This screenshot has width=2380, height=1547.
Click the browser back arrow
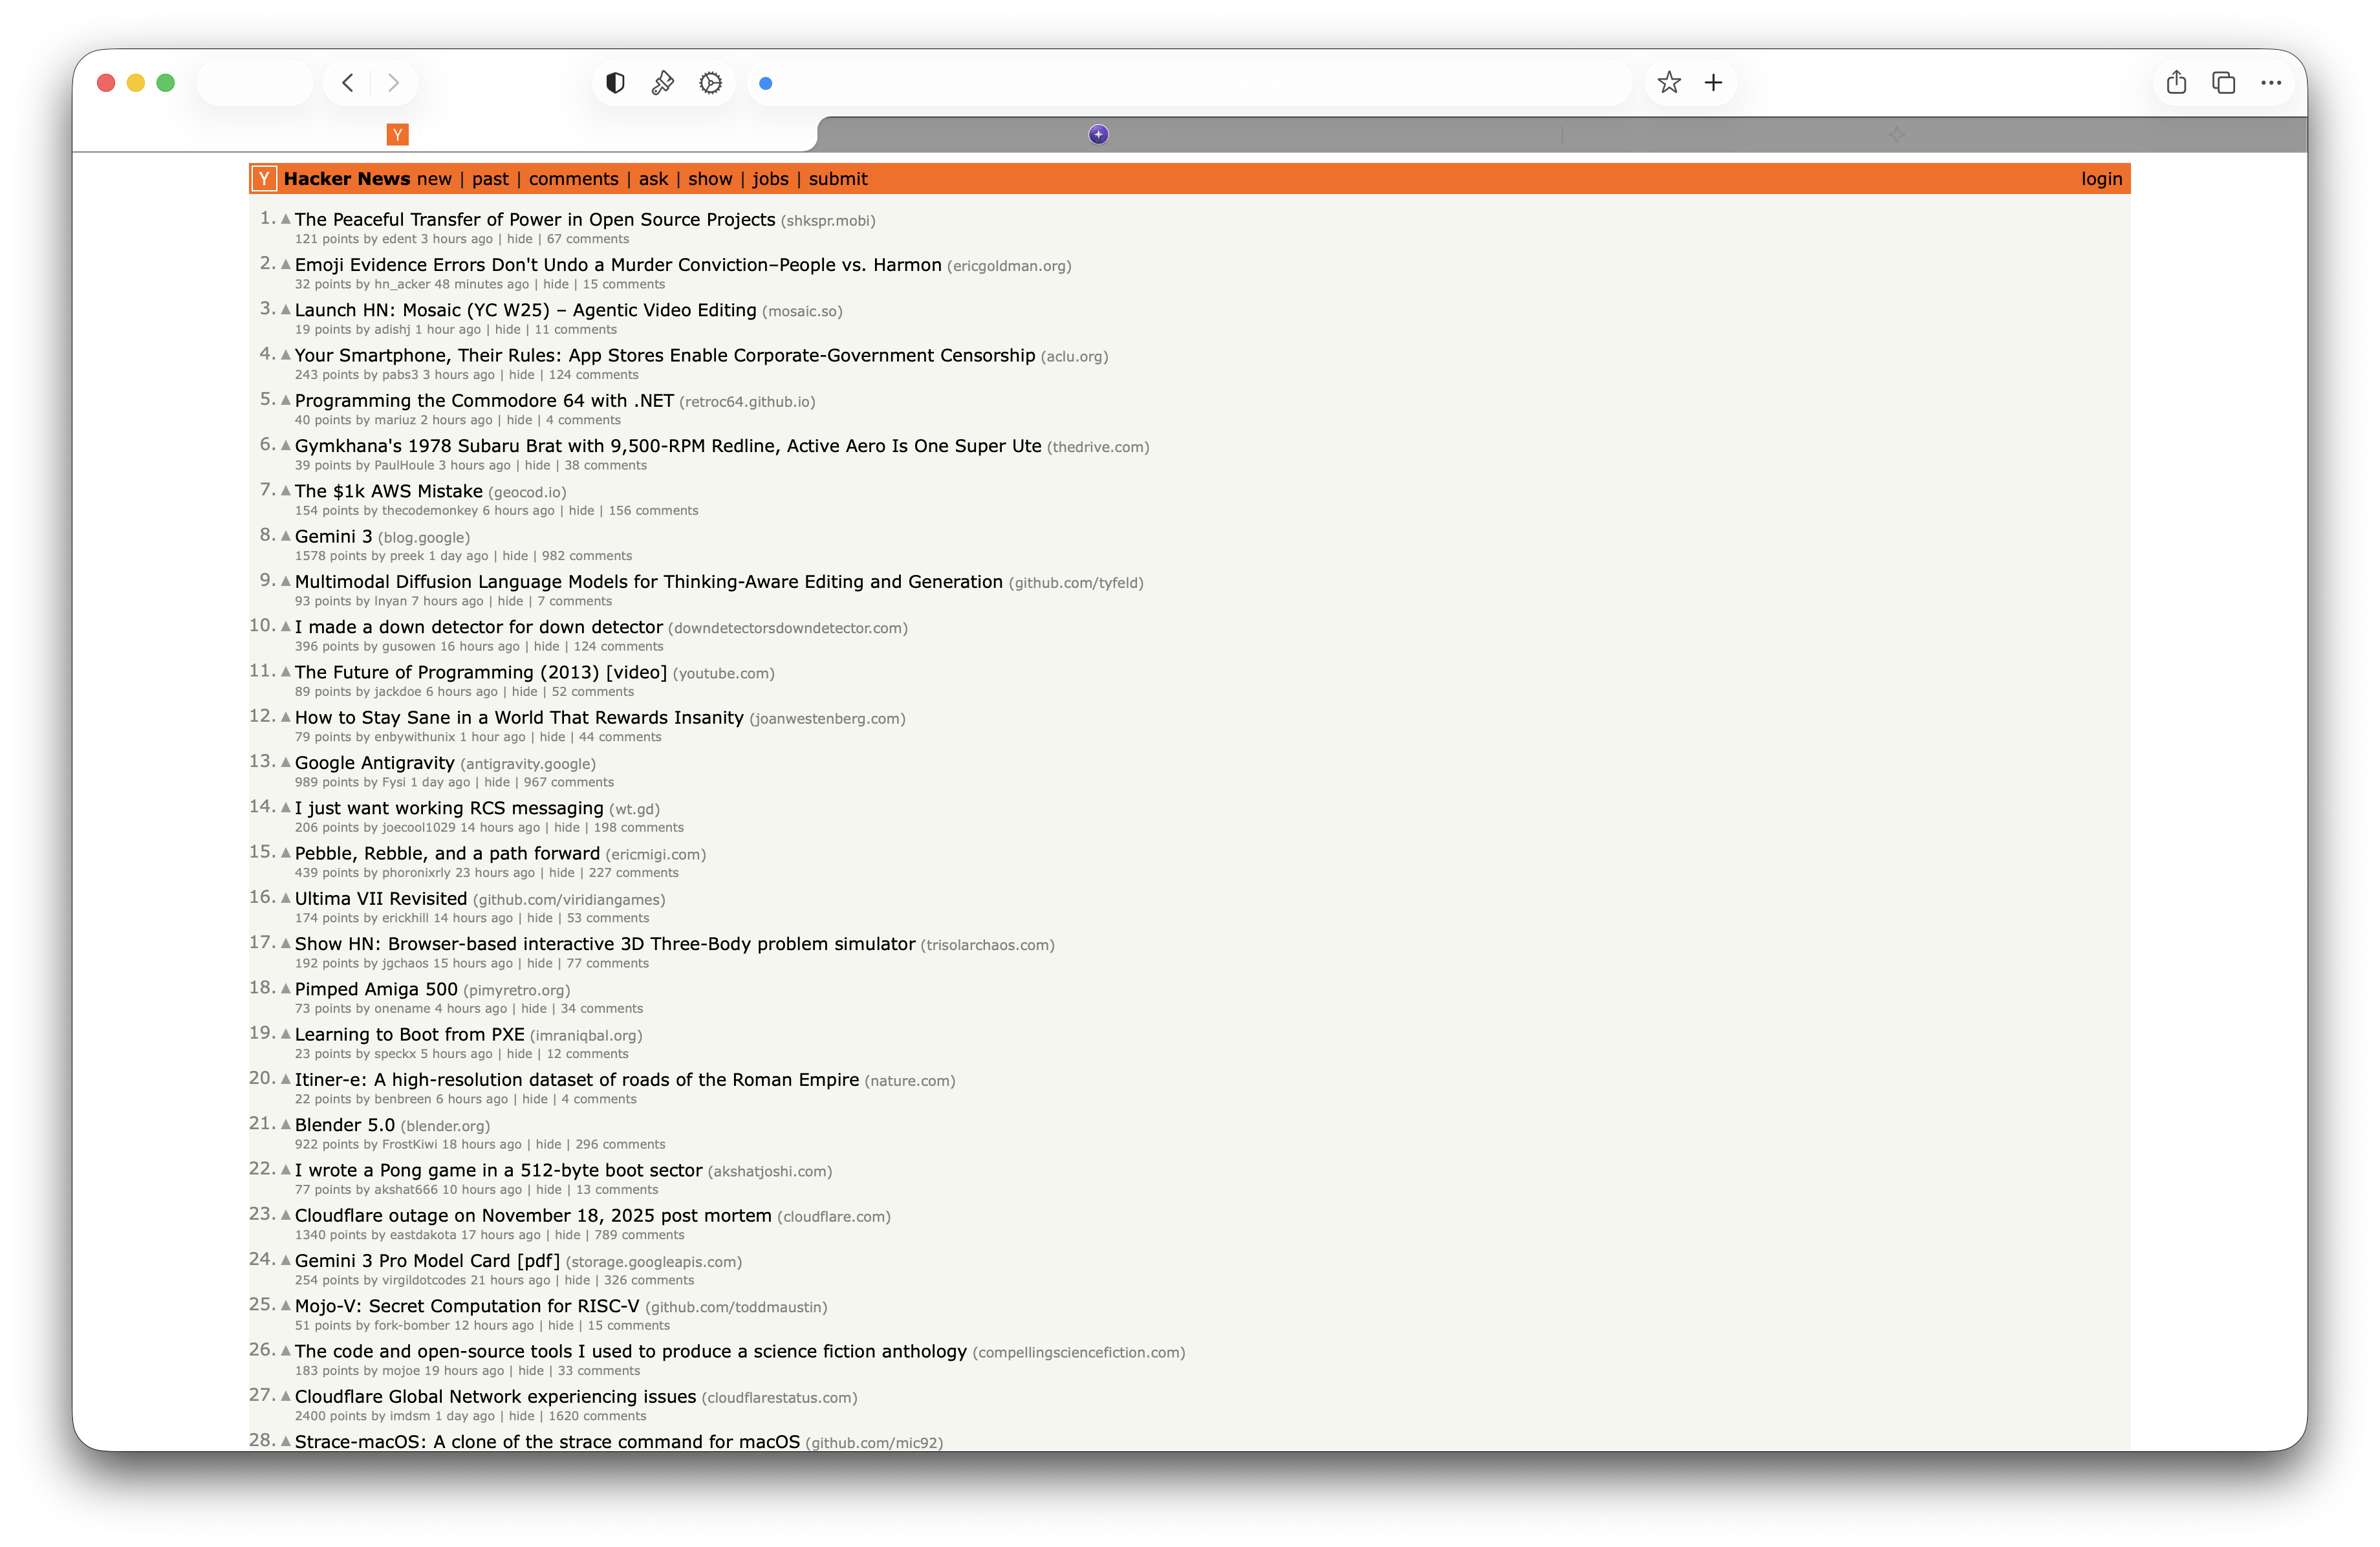347,83
